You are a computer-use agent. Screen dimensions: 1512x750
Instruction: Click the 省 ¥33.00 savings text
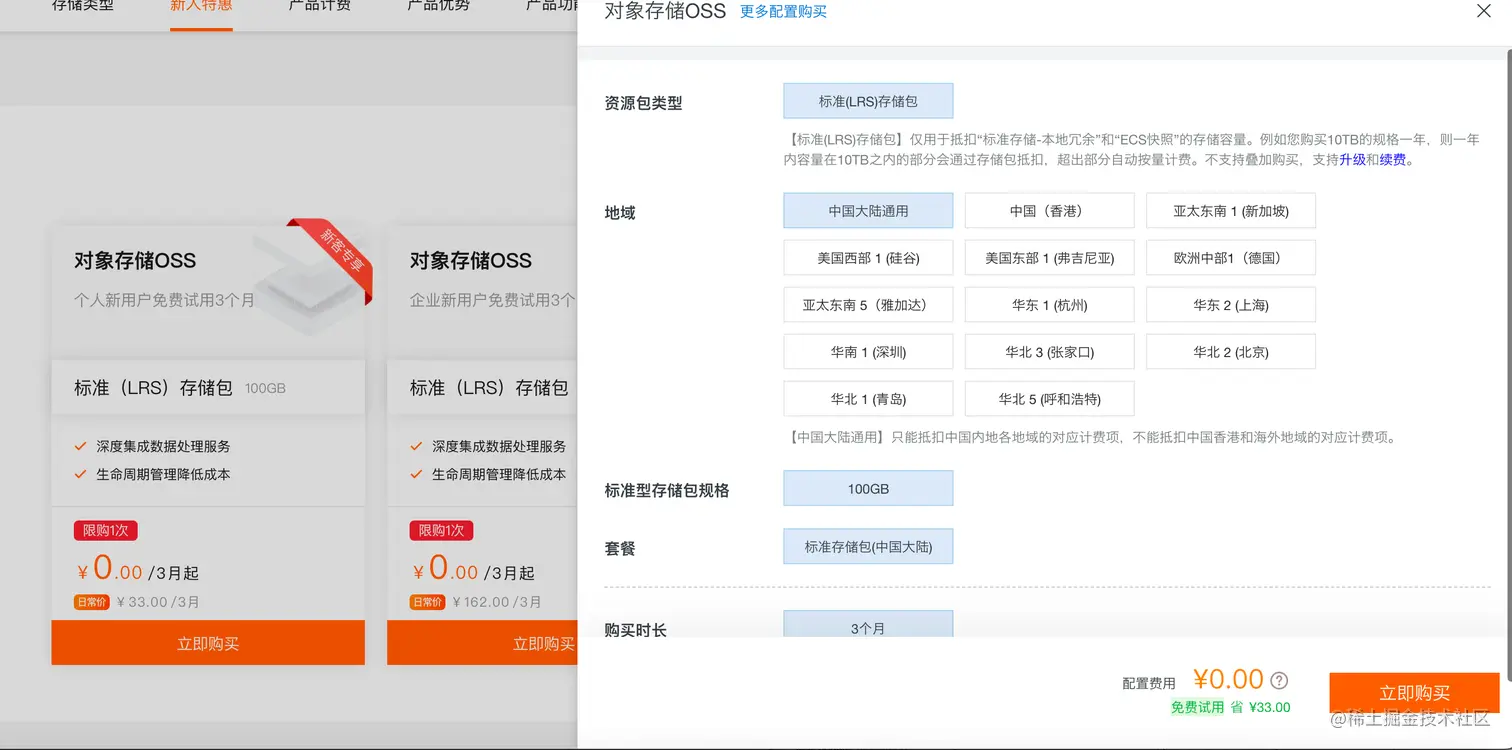click(x=1260, y=707)
